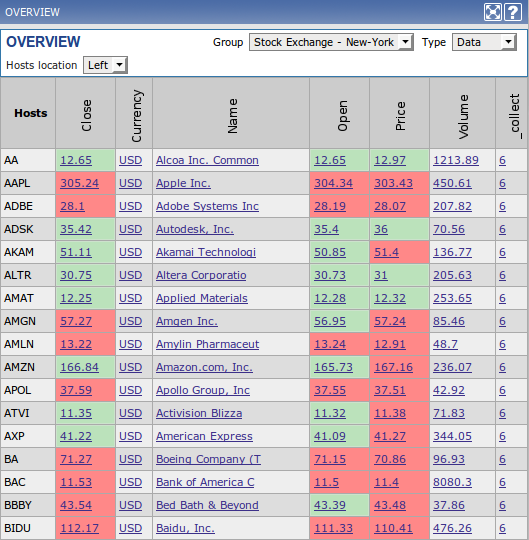Click AA volume value 1213.89

click(x=456, y=160)
